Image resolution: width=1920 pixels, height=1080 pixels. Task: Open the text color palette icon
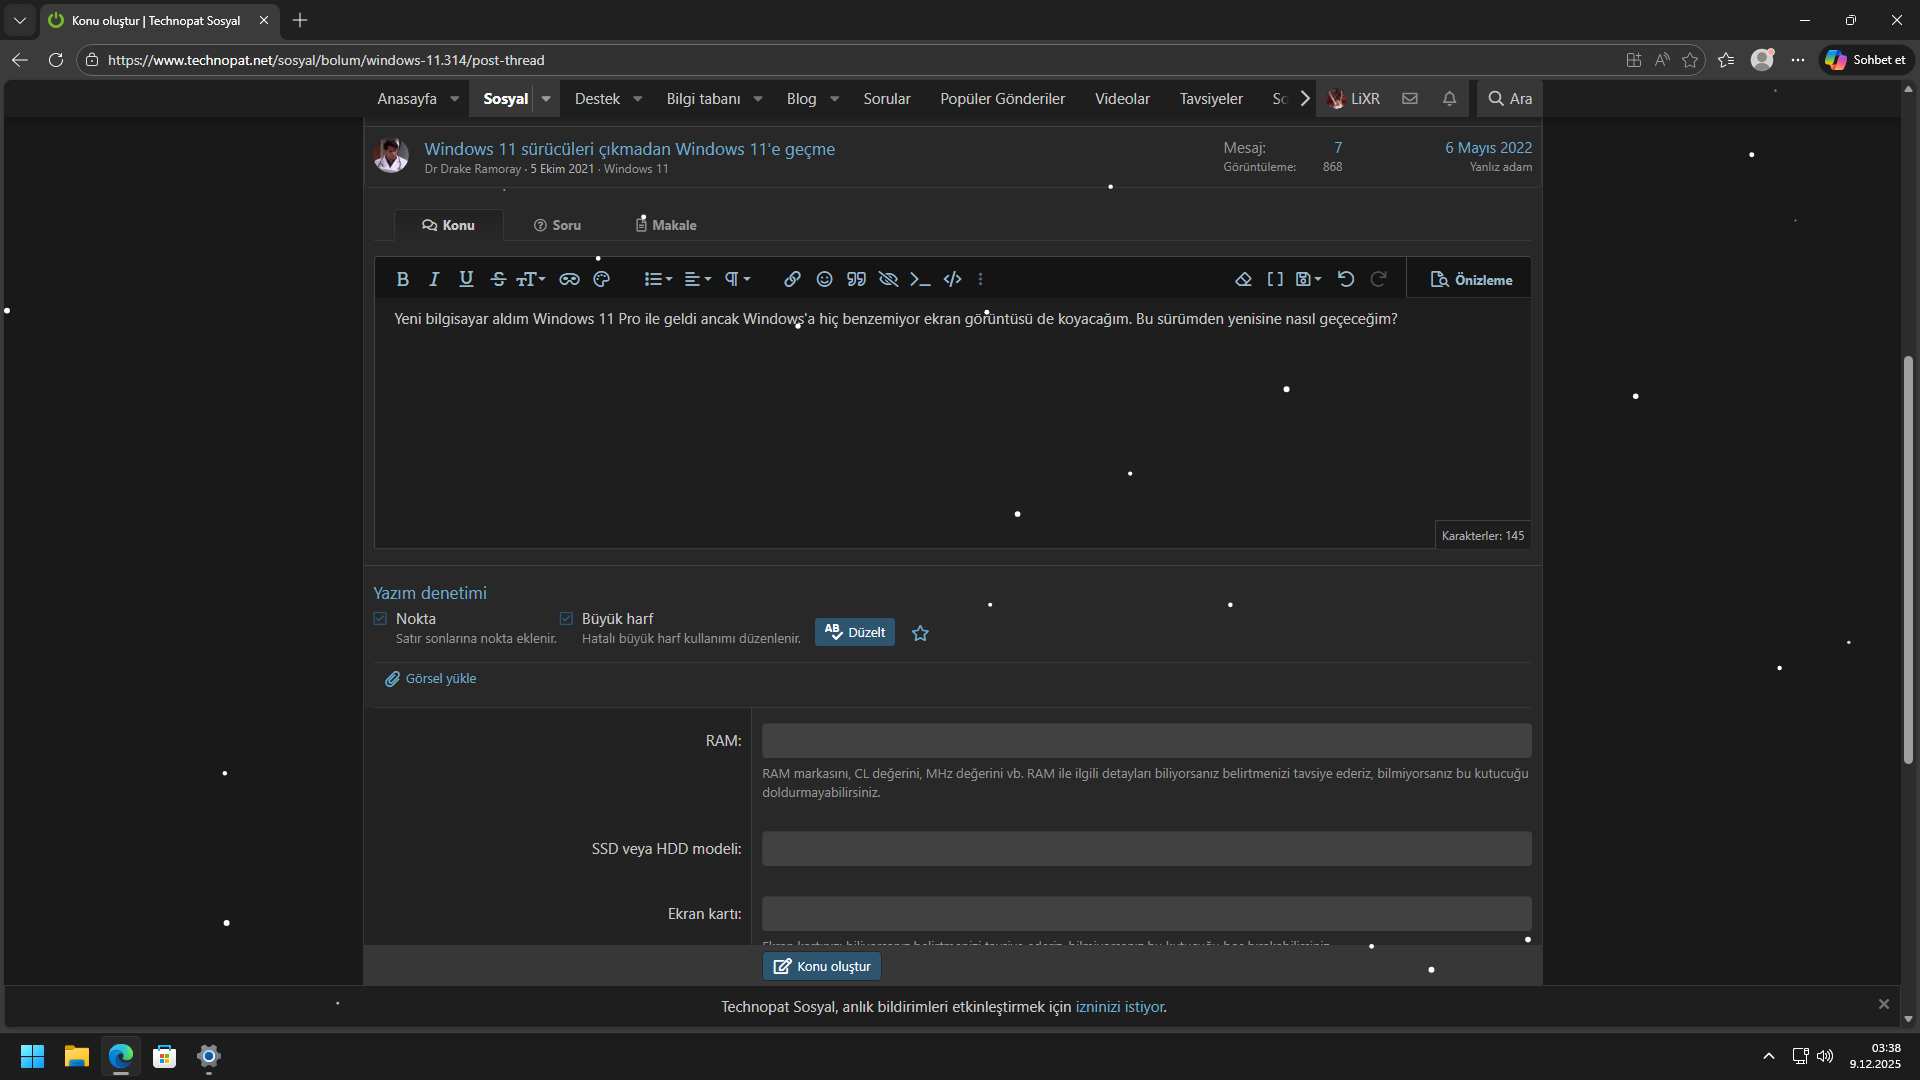[x=601, y=279]
